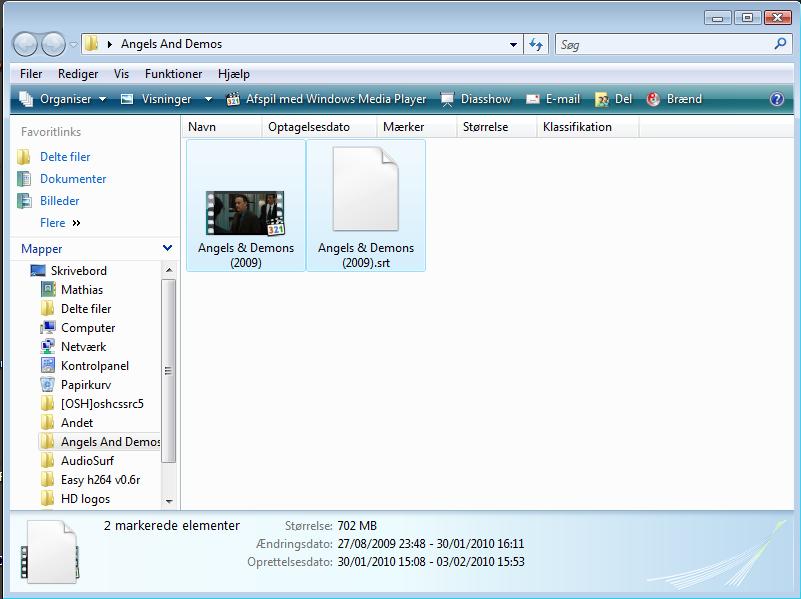Go back with the Back arrow button
This screenshot has width=801, height=599.
(x=25, y=44)
